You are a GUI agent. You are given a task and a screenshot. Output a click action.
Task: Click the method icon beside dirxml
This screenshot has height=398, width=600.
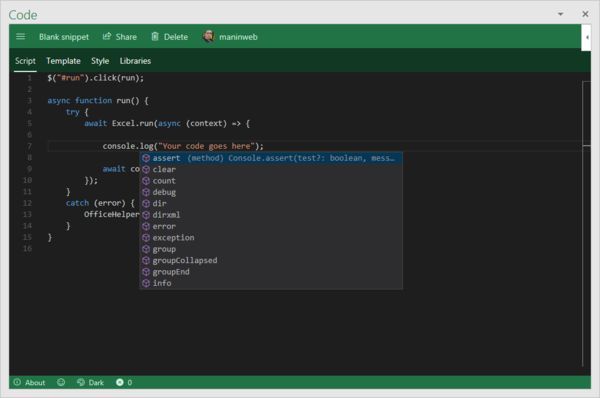pyautogui.click(x=146, y=215)
